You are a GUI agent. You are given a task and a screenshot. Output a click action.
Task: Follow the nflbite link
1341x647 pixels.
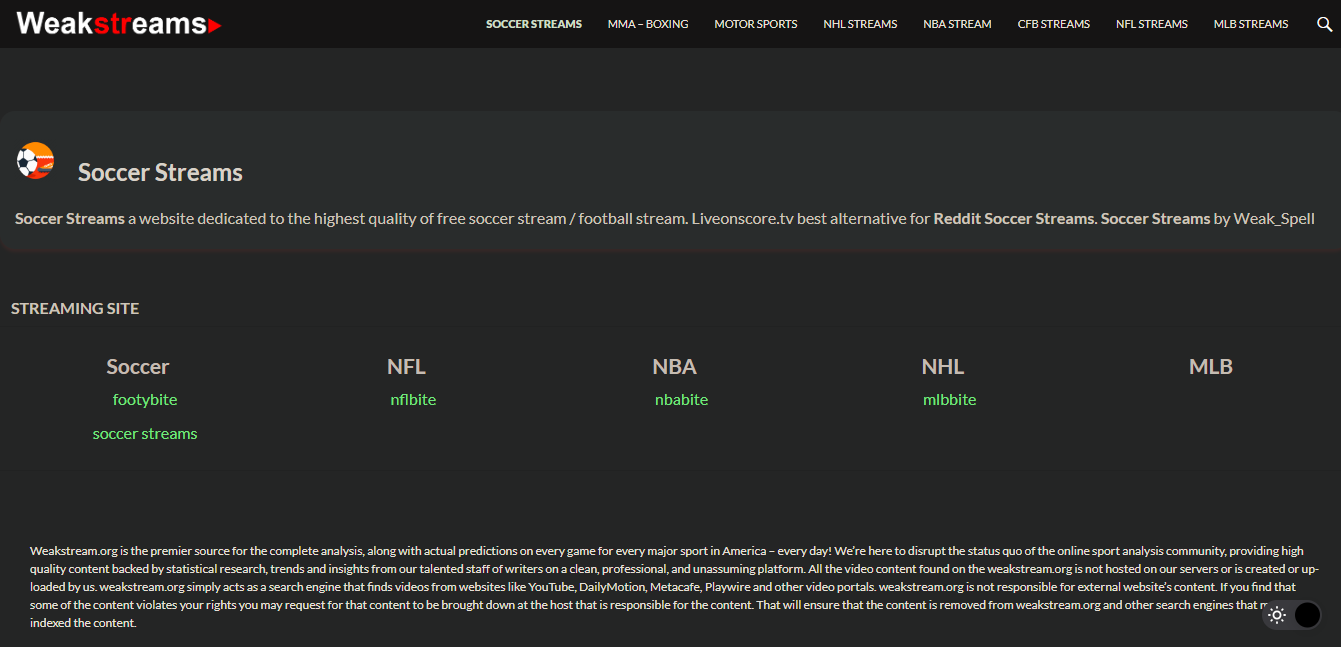413,400
